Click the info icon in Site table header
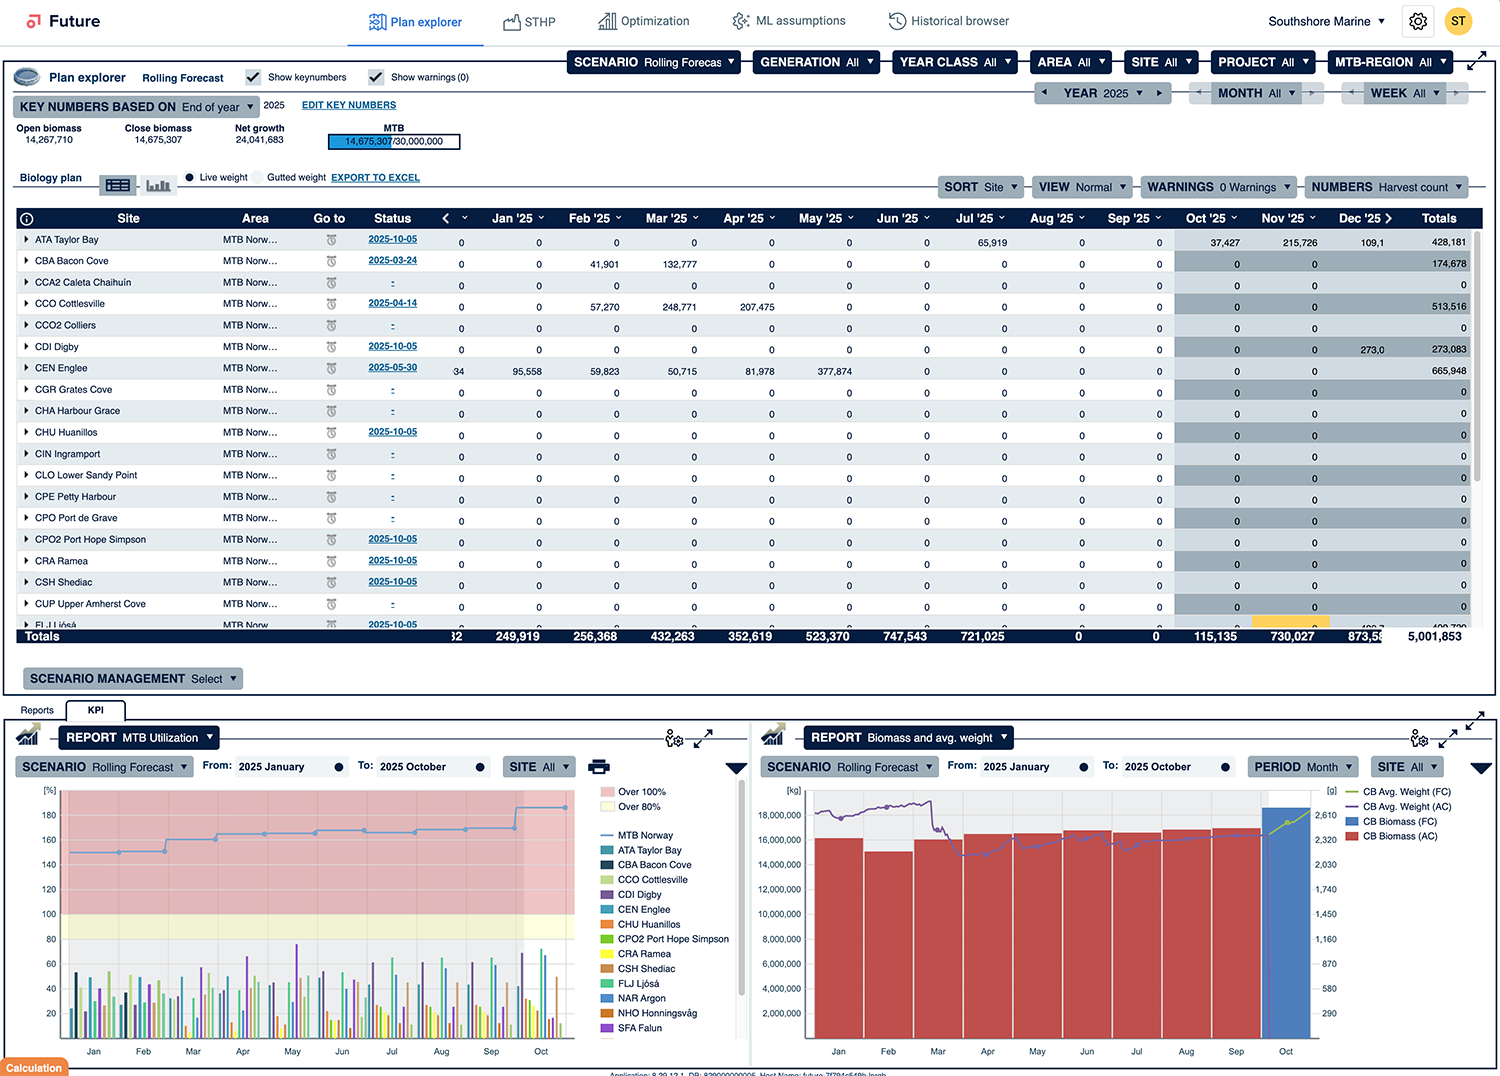Image resolution: width=1500 pixels, height=1076 pixels. (27, 219)
